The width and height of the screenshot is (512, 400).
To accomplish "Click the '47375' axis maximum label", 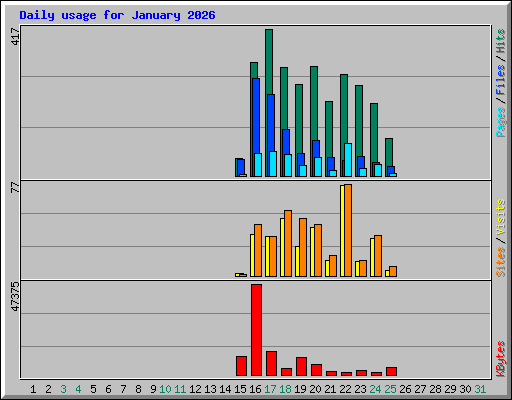I will (x=15, y=297).
